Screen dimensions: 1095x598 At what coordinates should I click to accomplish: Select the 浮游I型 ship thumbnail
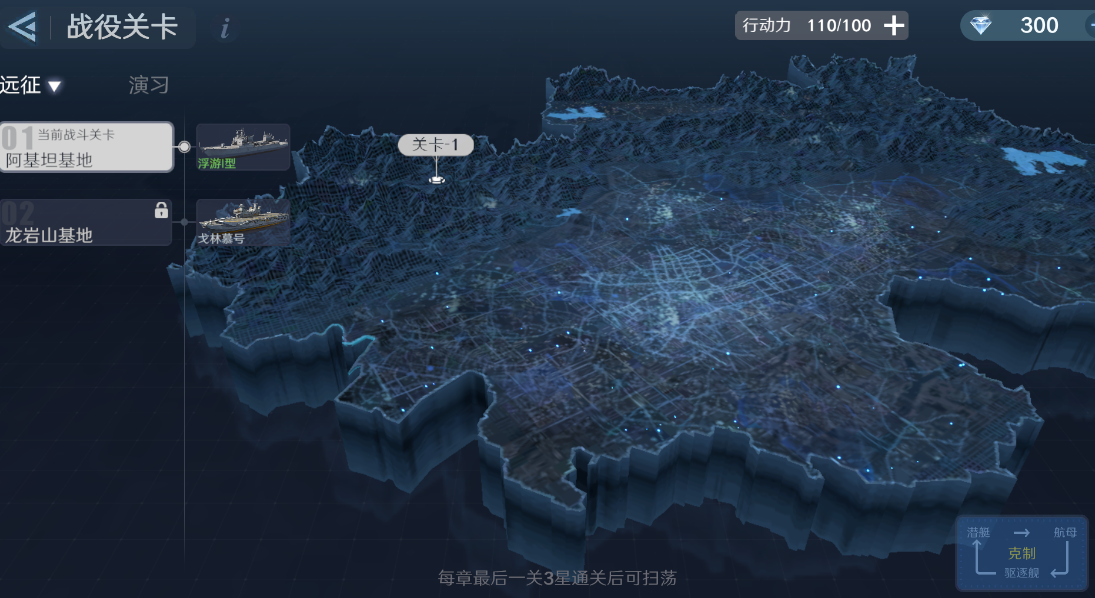[x=243, y=147]
